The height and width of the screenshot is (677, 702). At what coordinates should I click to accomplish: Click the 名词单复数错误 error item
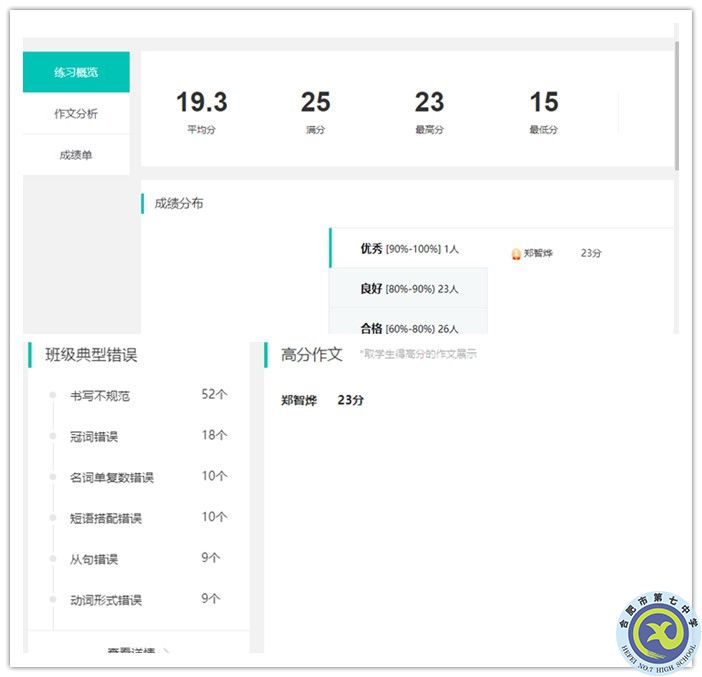112,478
